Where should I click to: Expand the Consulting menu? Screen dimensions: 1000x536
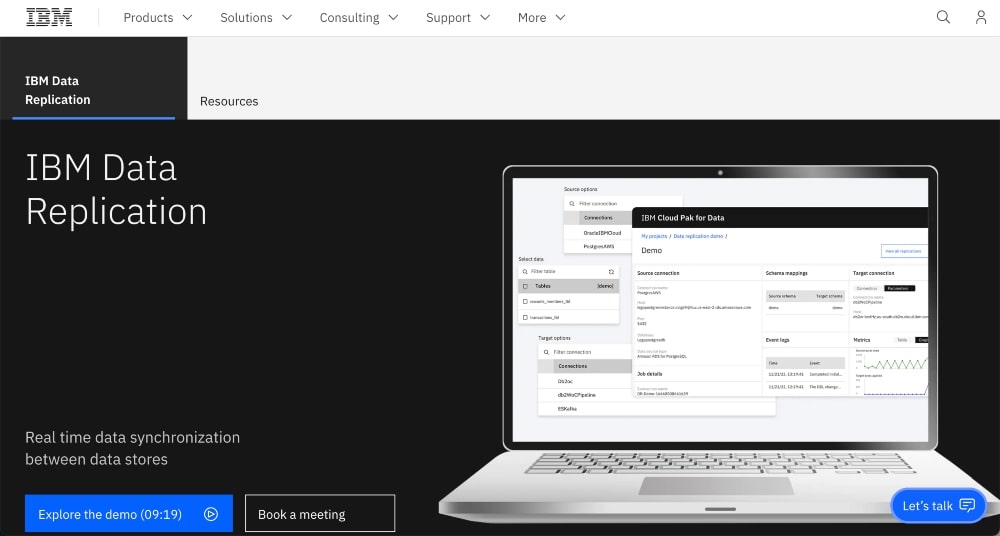click(358, 18)
